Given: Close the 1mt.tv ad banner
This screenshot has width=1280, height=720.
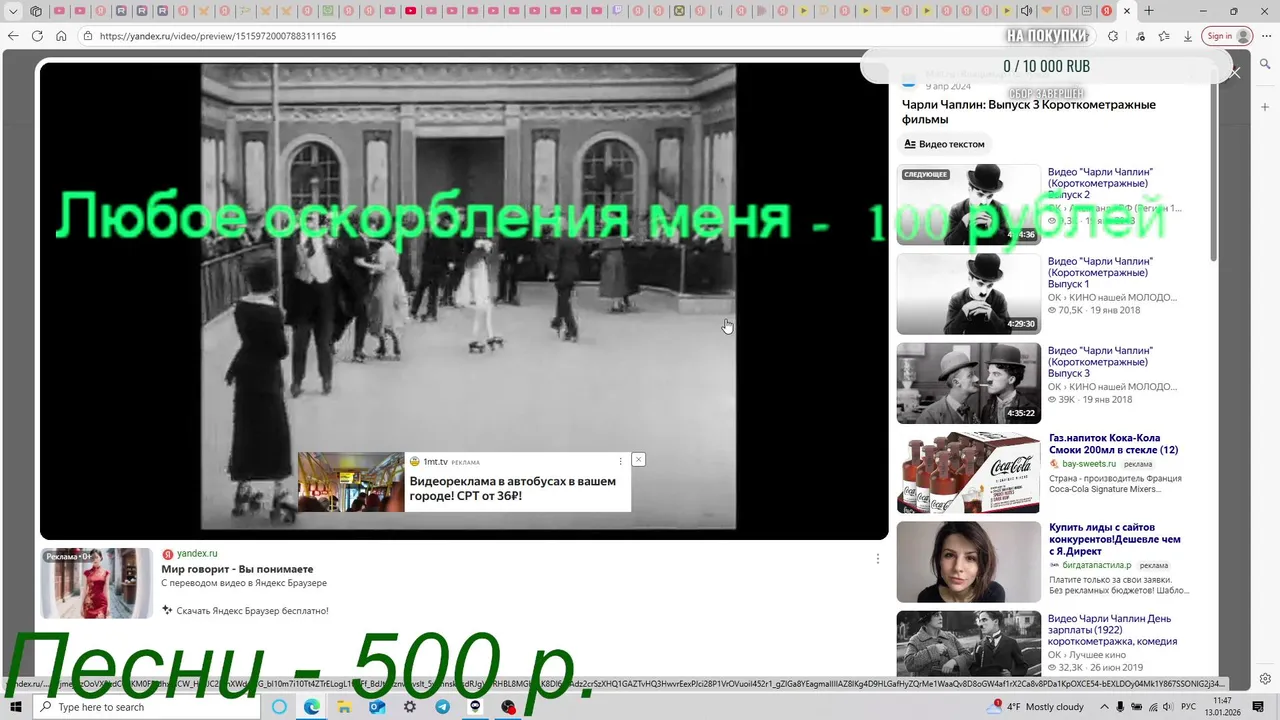Looking at the screenshot, I should pyautogui.click(x=638, y=459).
